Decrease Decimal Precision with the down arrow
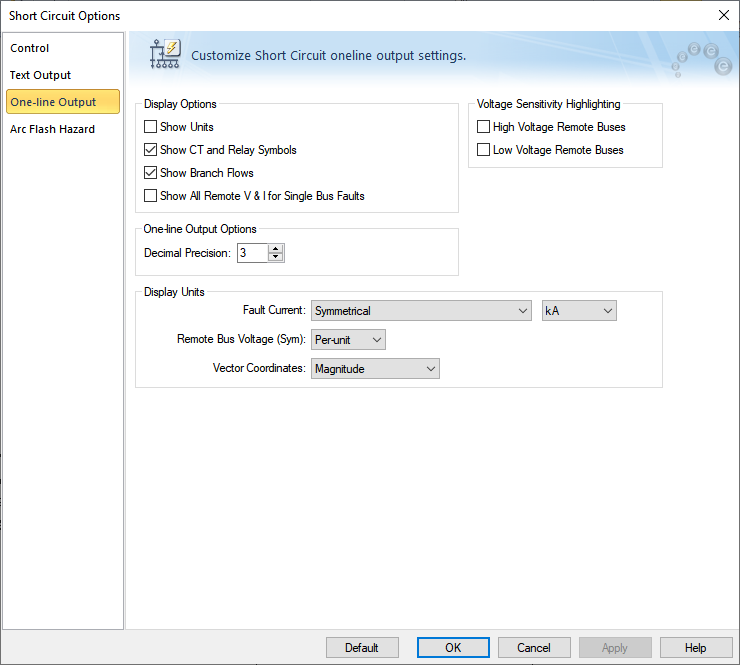The image size is (740, 665). 276,257
